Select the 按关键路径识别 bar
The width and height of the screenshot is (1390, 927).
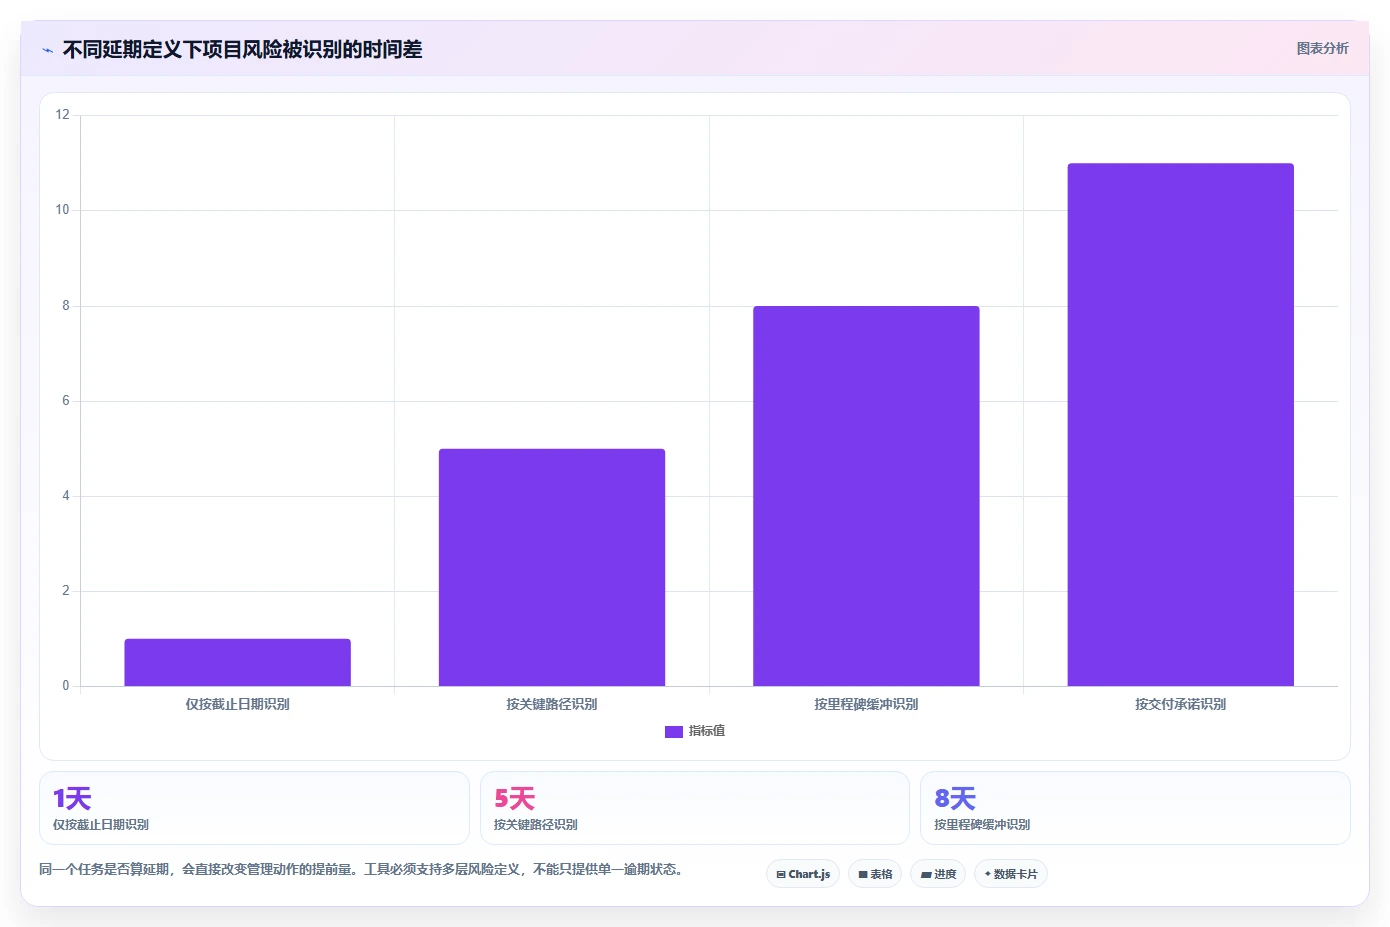click(552, 567)
